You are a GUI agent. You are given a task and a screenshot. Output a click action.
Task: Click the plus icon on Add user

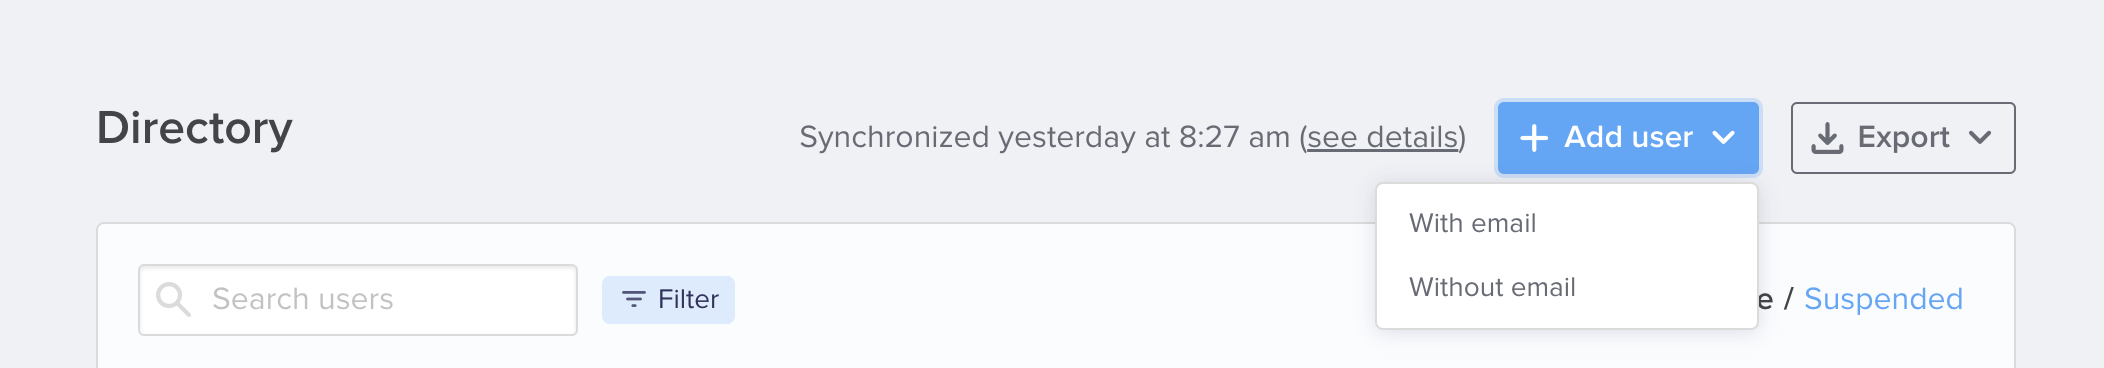[x=1533, y=138]
